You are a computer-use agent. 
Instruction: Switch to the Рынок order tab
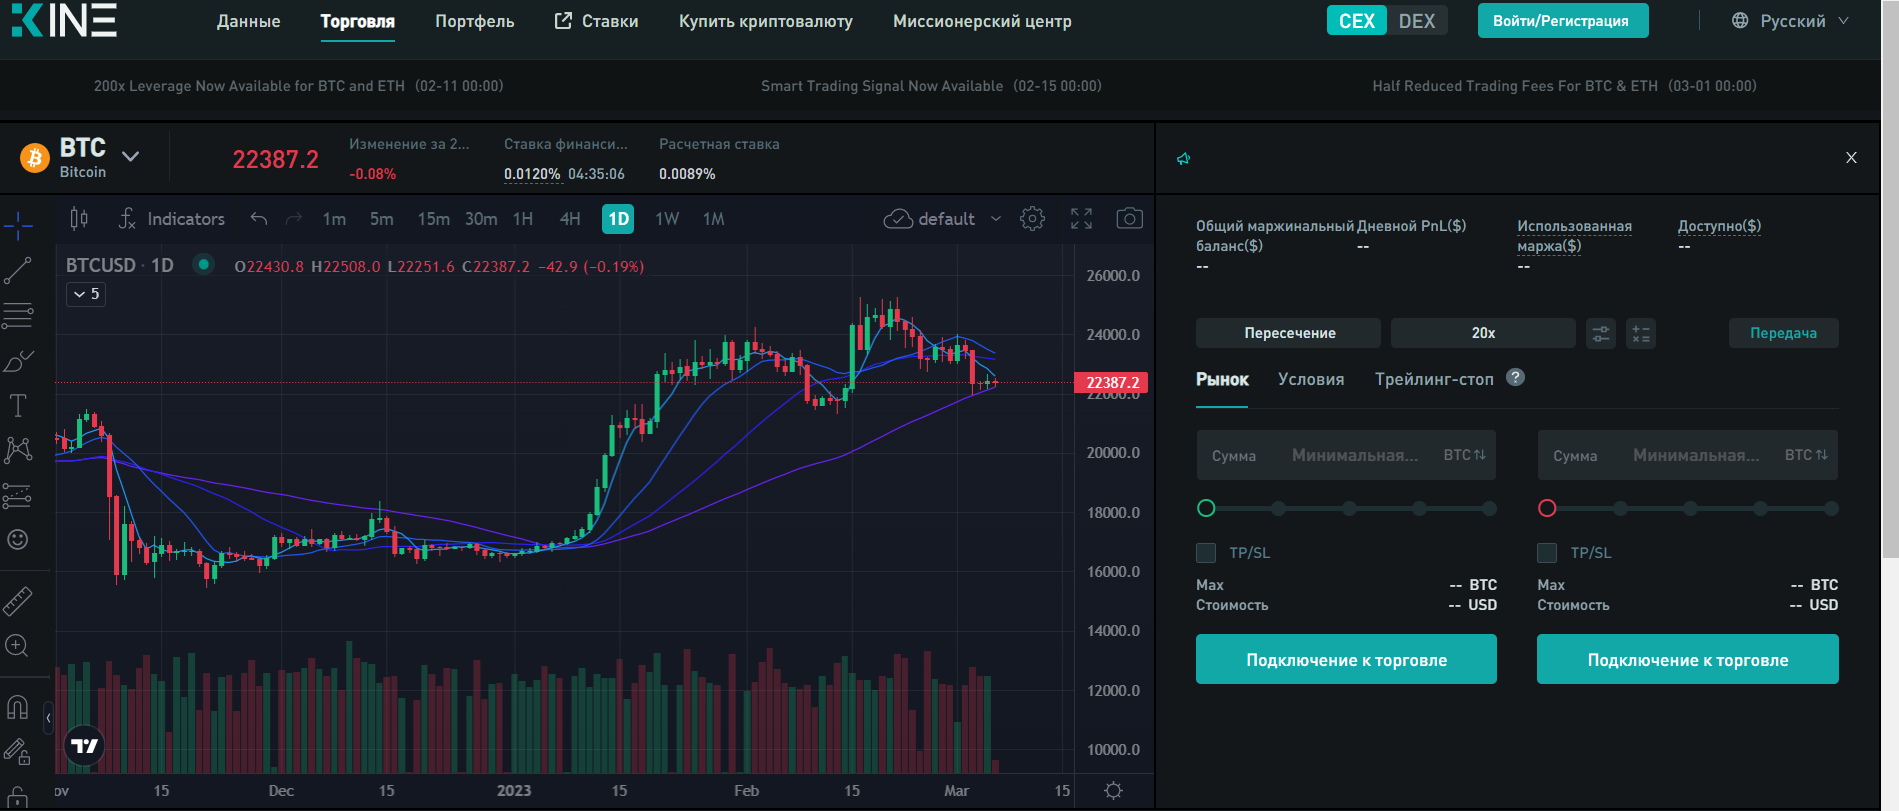(x=1222, y=380)
